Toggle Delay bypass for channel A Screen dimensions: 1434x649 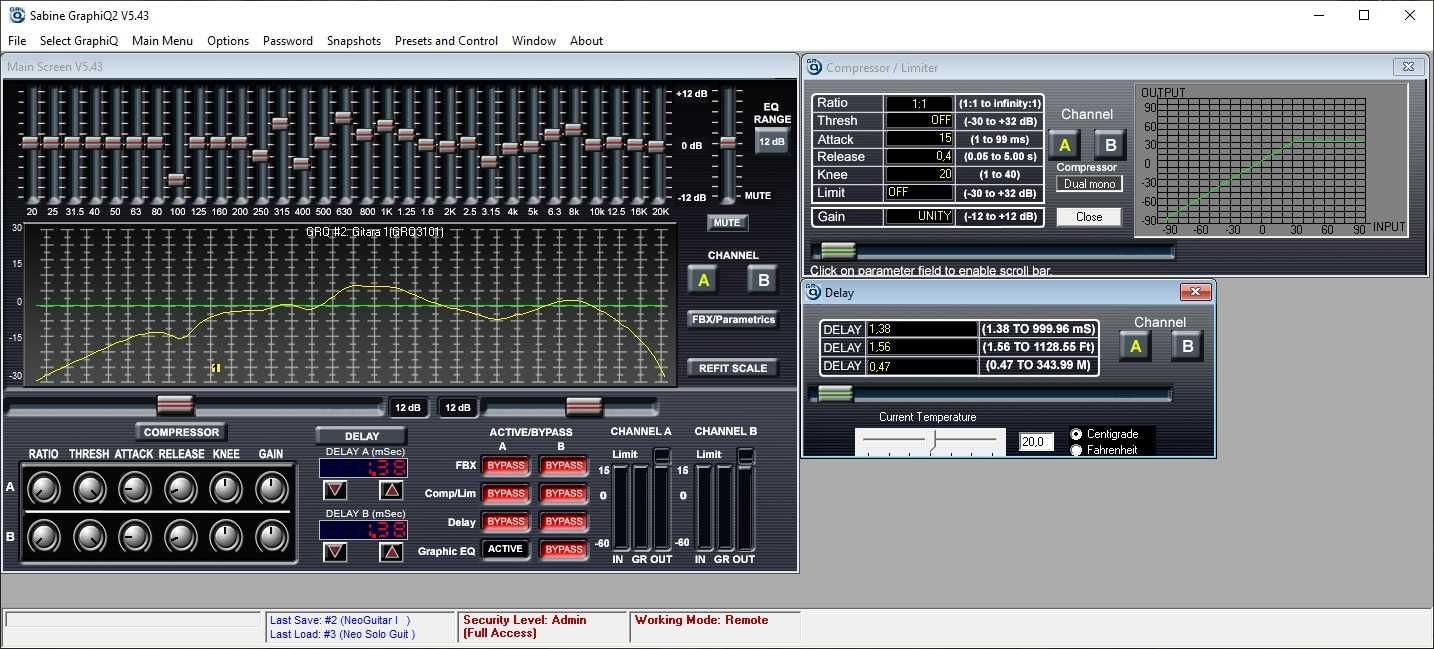pos(506,522)
